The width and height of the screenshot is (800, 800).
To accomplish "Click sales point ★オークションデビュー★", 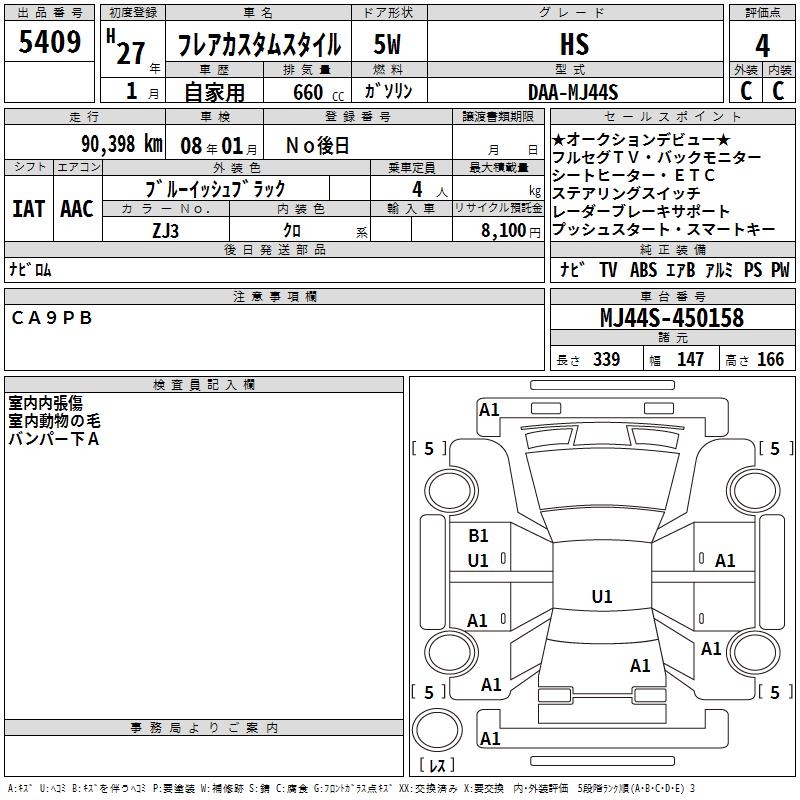I will (x=641, y=139).
